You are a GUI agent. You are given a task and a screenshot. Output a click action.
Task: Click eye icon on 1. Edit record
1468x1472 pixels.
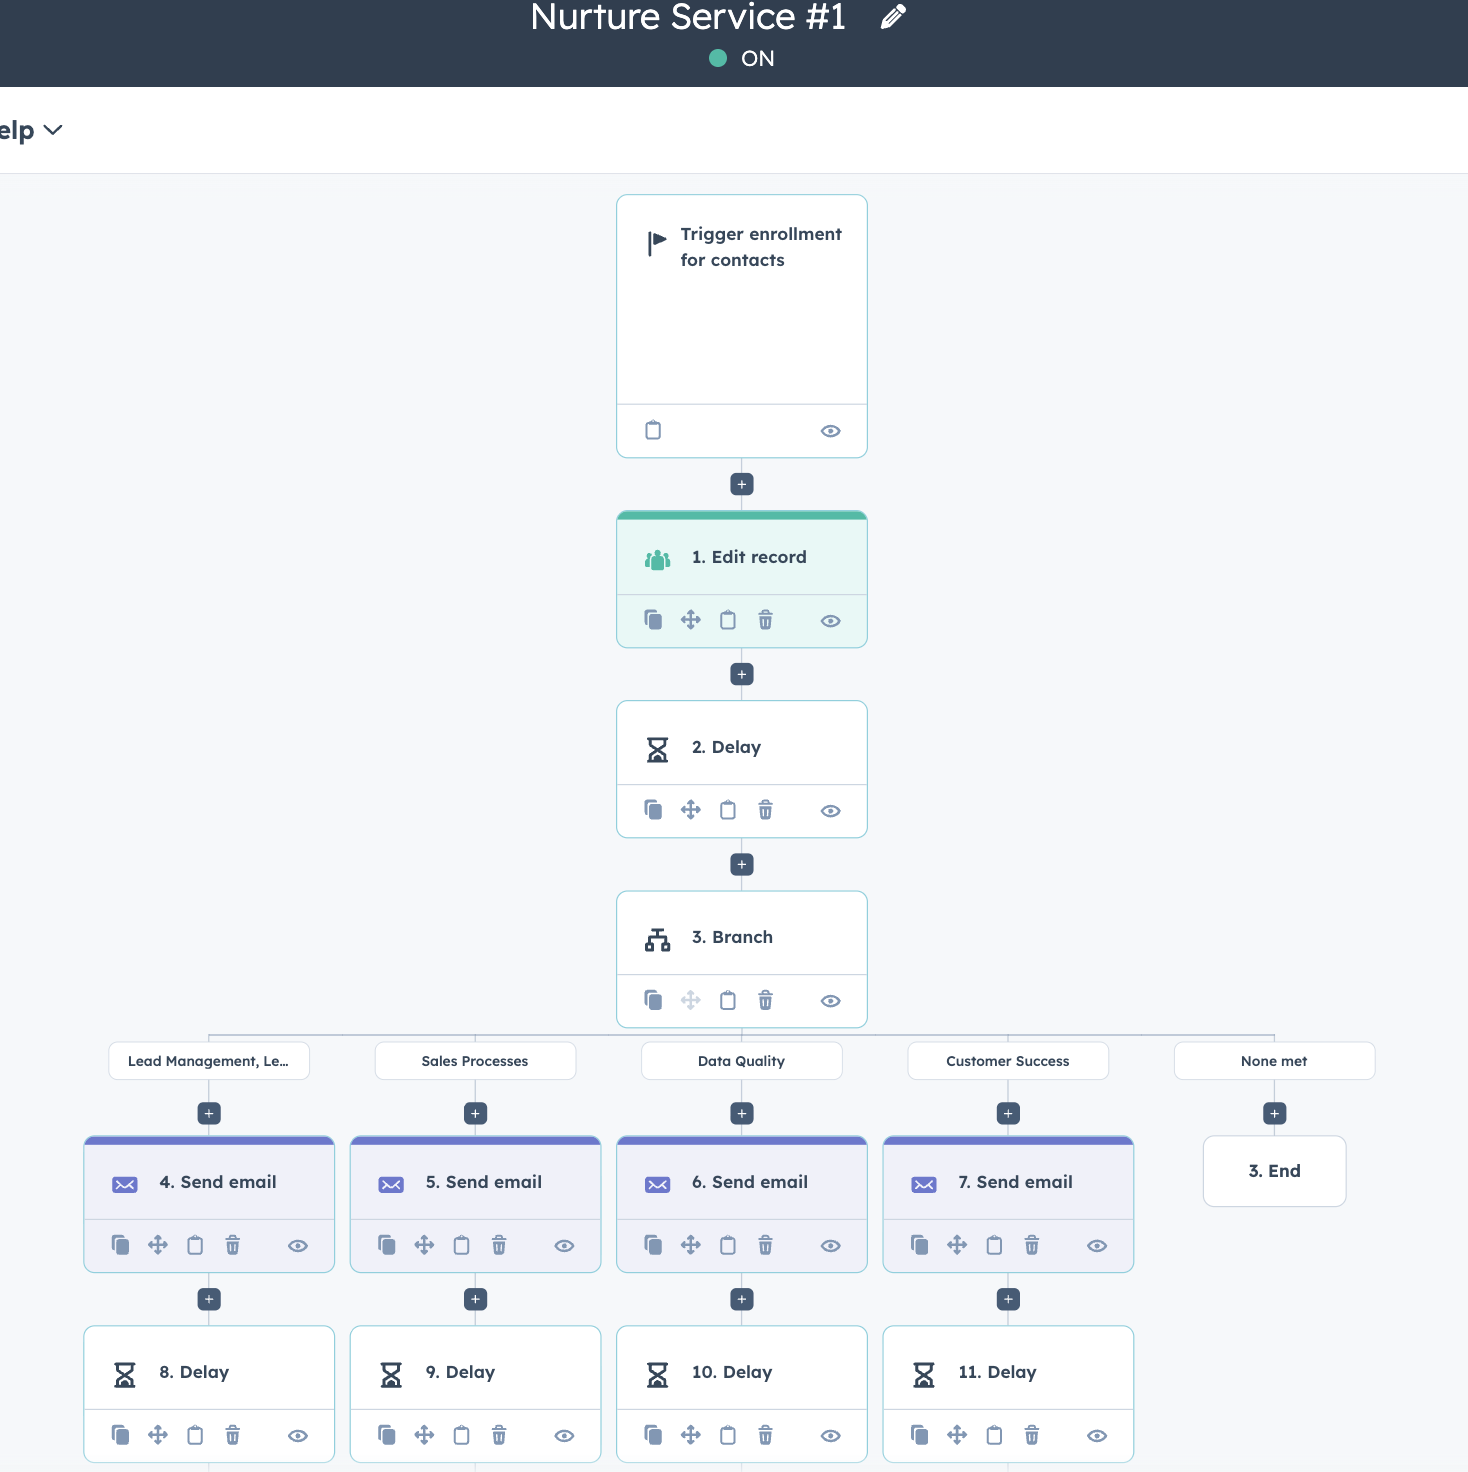coord(830,621)
